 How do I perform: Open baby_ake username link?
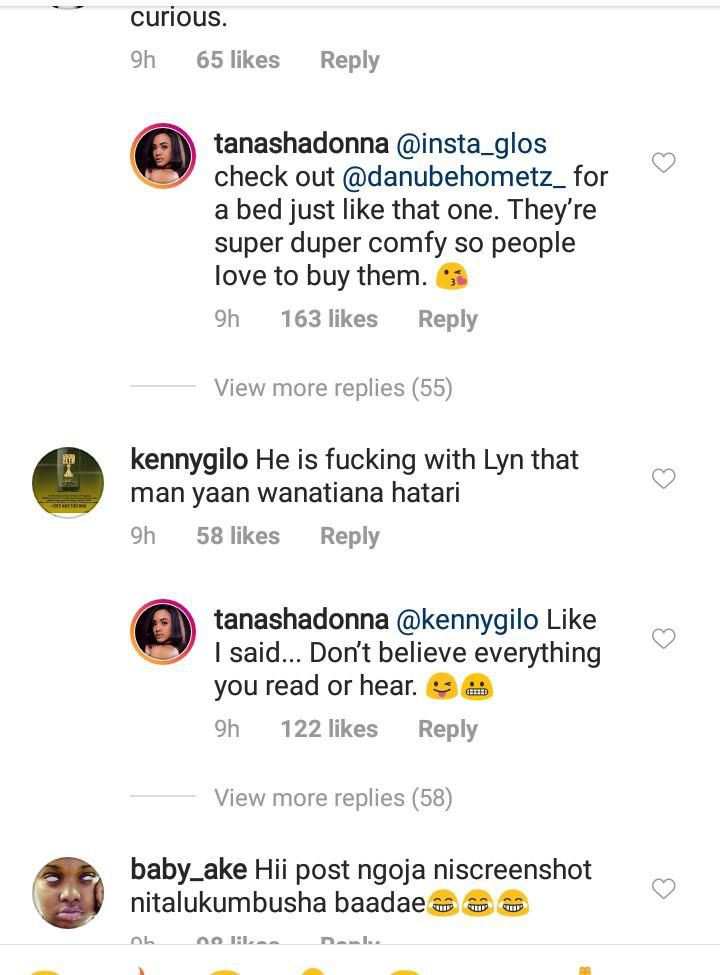[x=188, y=869]
